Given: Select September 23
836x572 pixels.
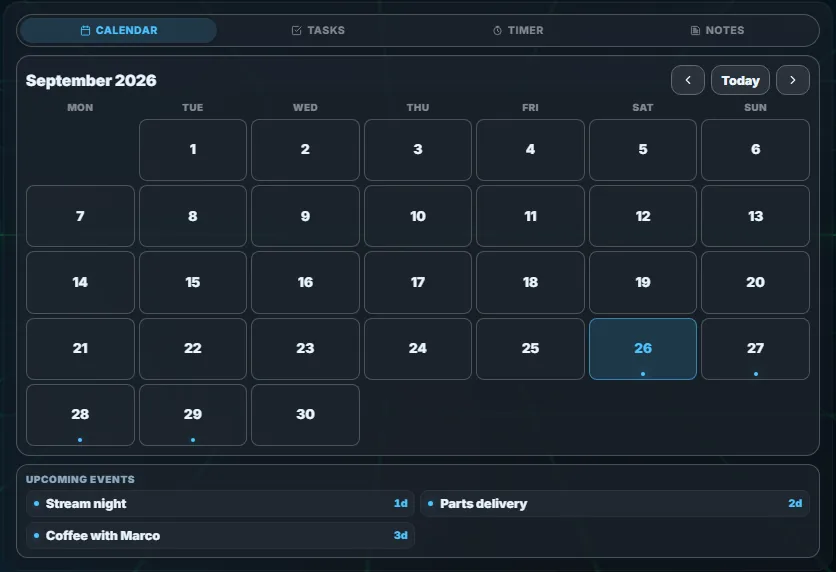Looking at the screenshot, I should coord(305,349).
